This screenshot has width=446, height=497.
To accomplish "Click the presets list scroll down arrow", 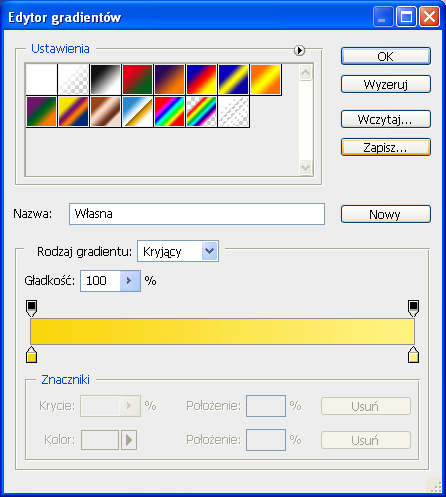I will click(x=305, y=167).
